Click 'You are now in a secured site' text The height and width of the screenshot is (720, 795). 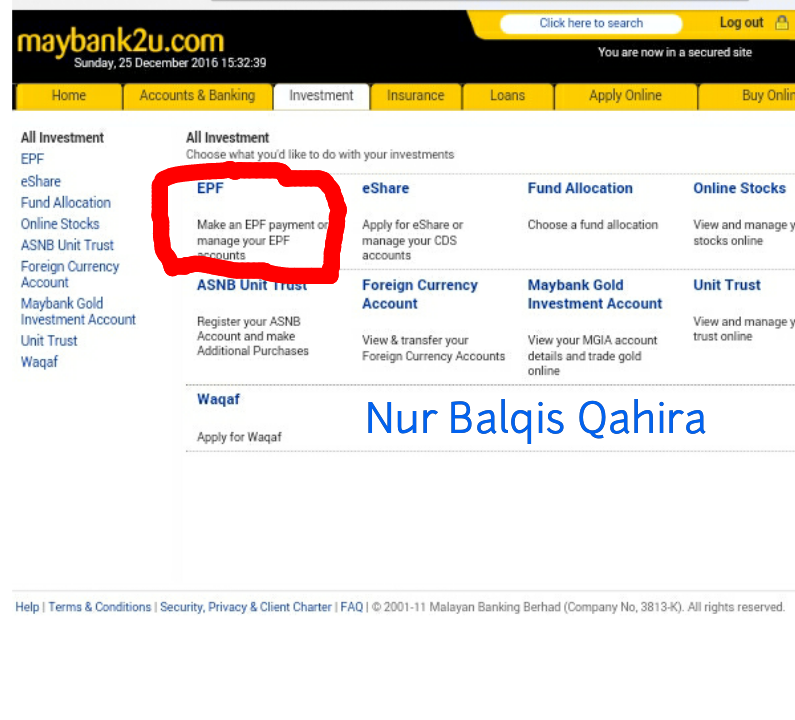coord(675,52)
